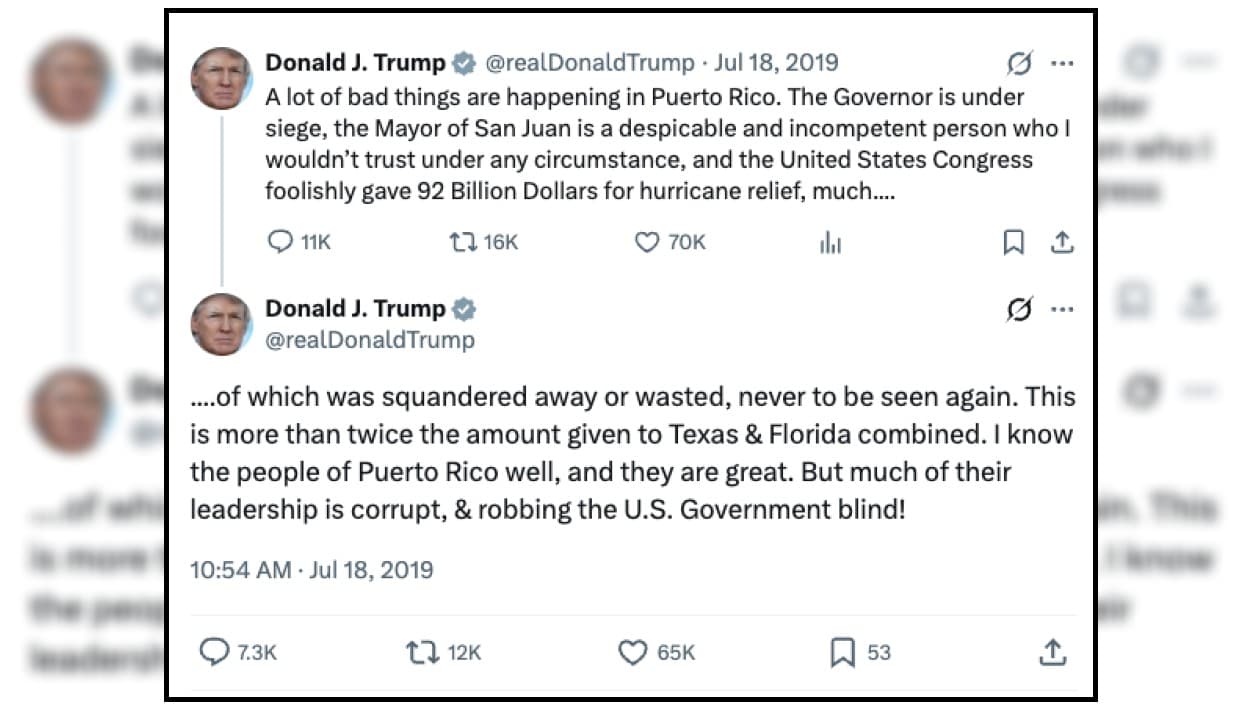Image resolution: width=1250 pixels, height=710 pixels.
Task: Like the second tweet with 65K likes
Action: (633, 653)
